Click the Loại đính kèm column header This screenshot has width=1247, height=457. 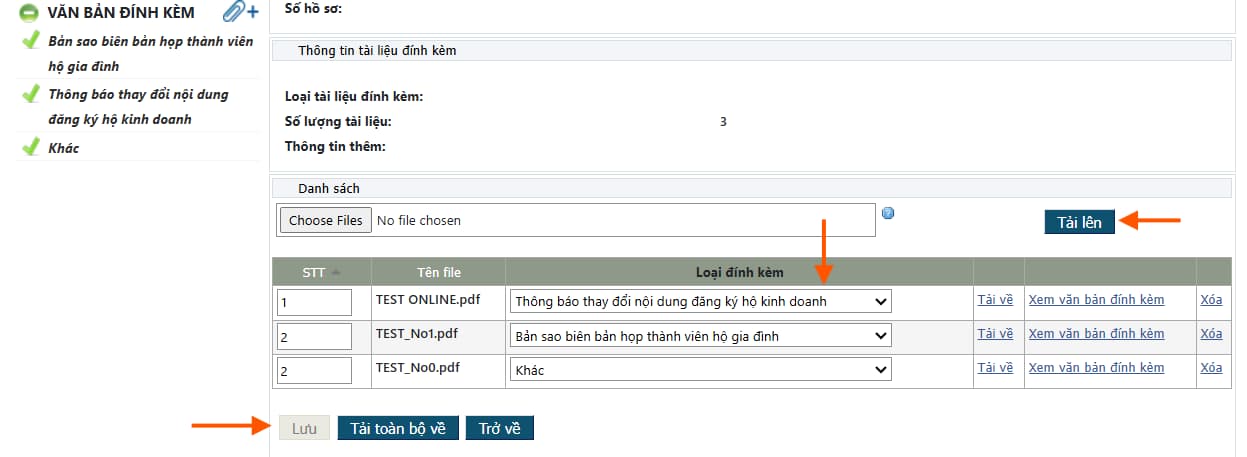pos(740,272)
